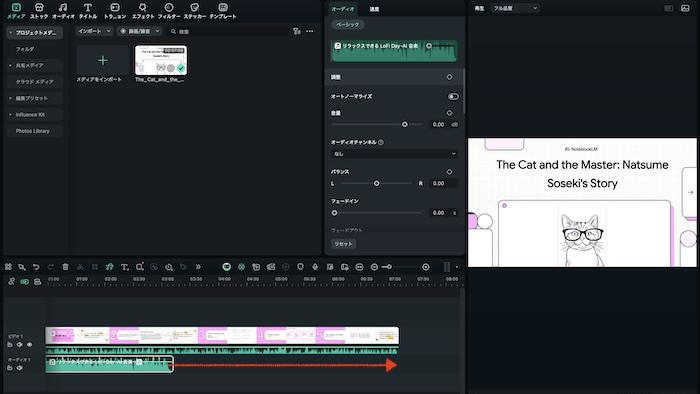Click Undo in timeline toolbar
Screen dimensions: 700x394
point(36,267)
